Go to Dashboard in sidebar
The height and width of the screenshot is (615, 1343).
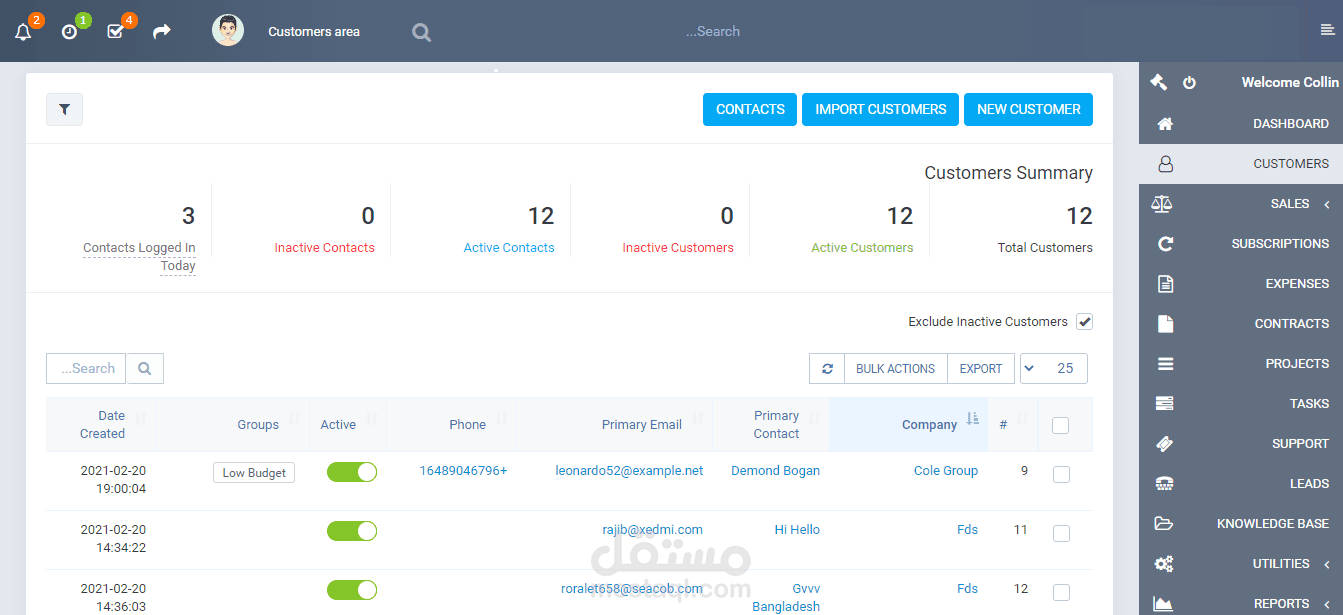pos(1241,124)
